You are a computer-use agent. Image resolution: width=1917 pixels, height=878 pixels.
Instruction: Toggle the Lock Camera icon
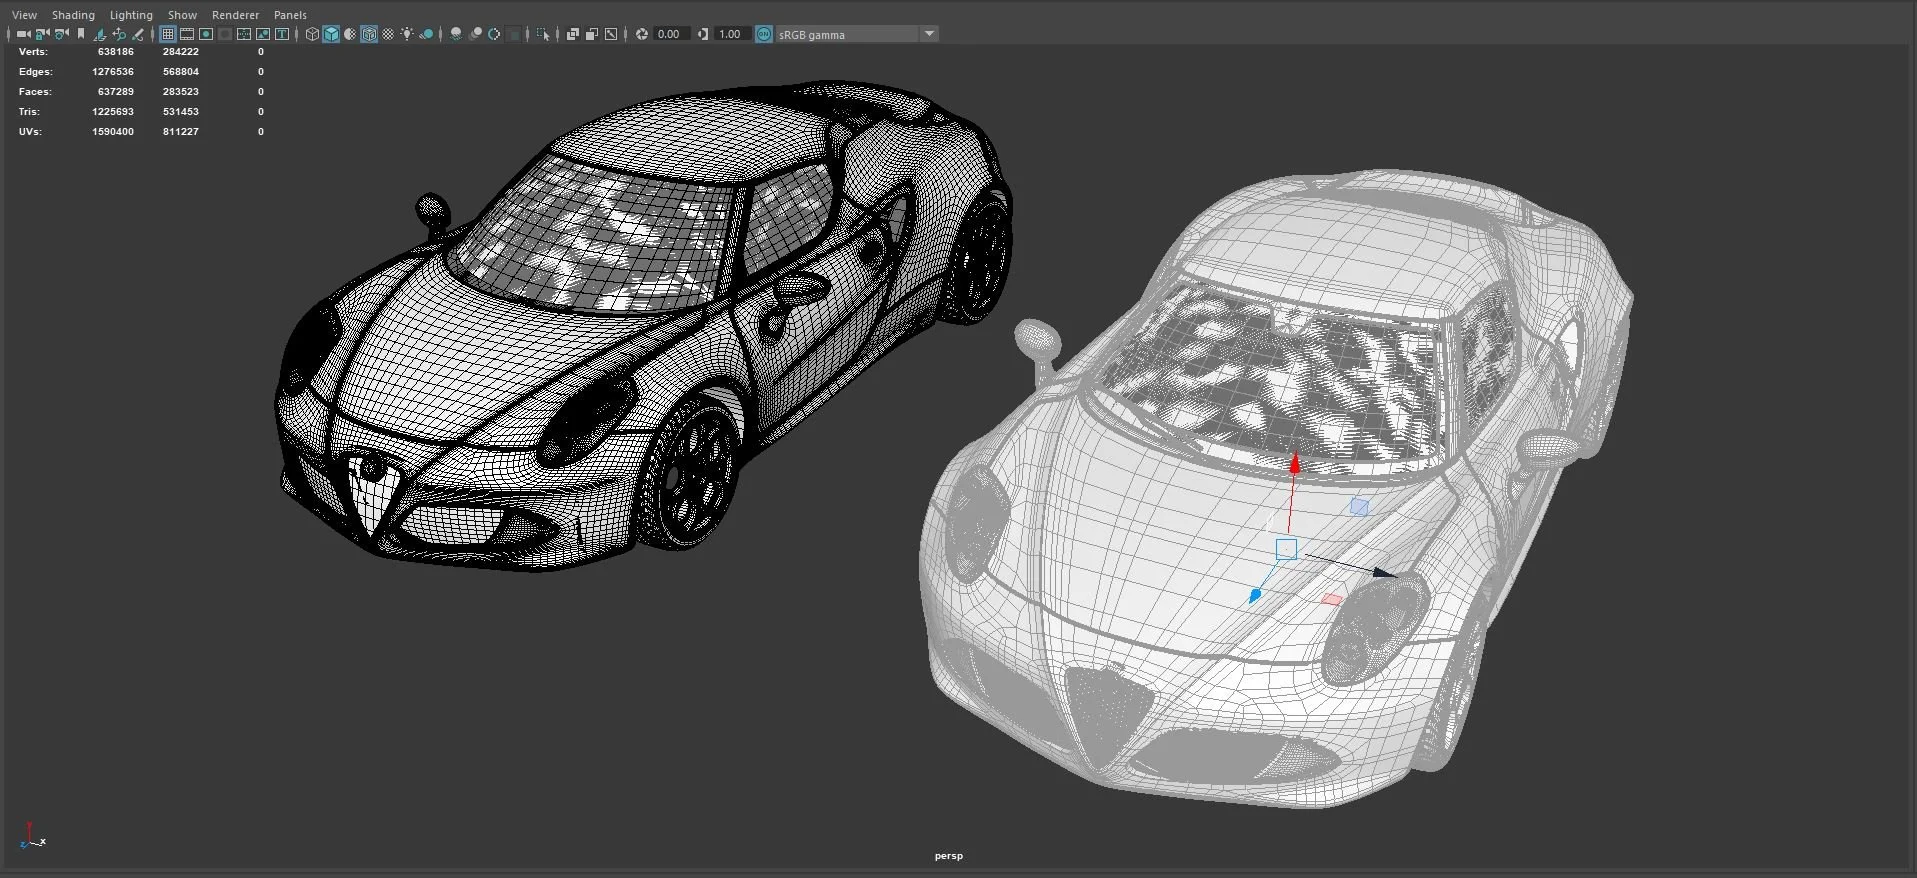click(42, 34)
